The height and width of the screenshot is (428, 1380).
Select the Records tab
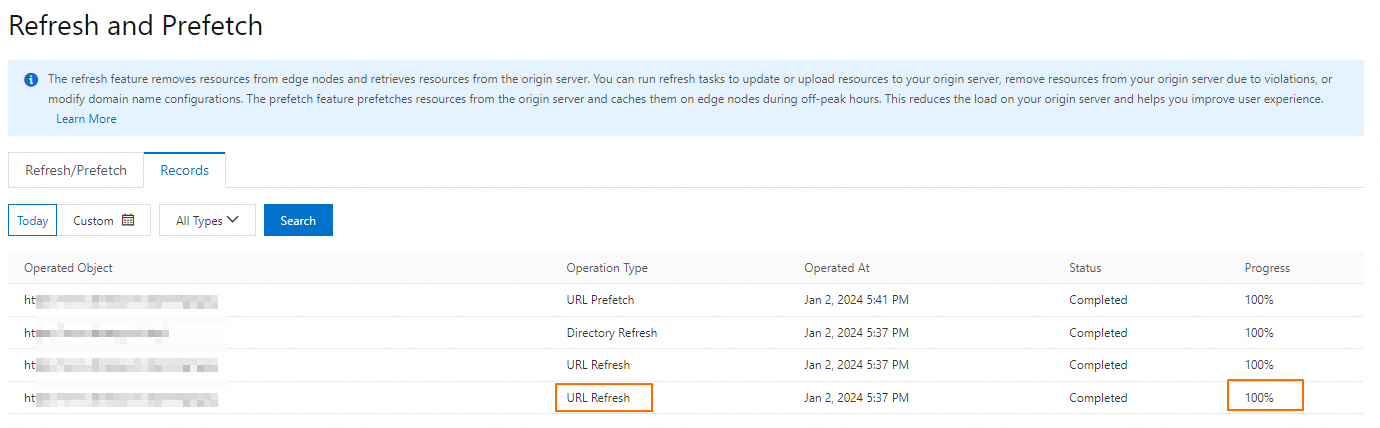(184, 170)
